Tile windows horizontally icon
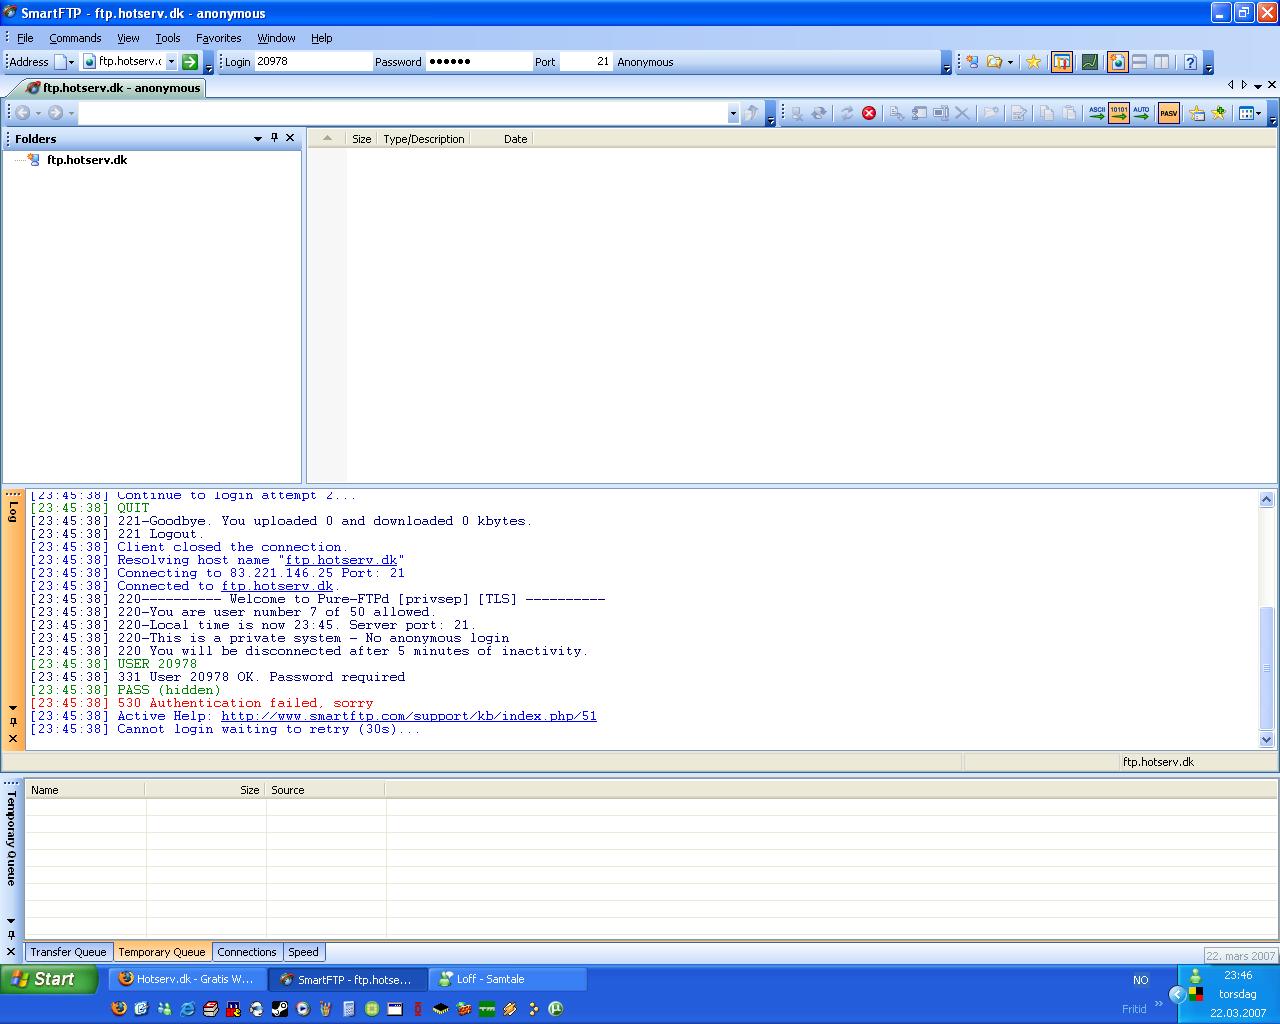1280x1024 pixels. (x=1139, y=62)
